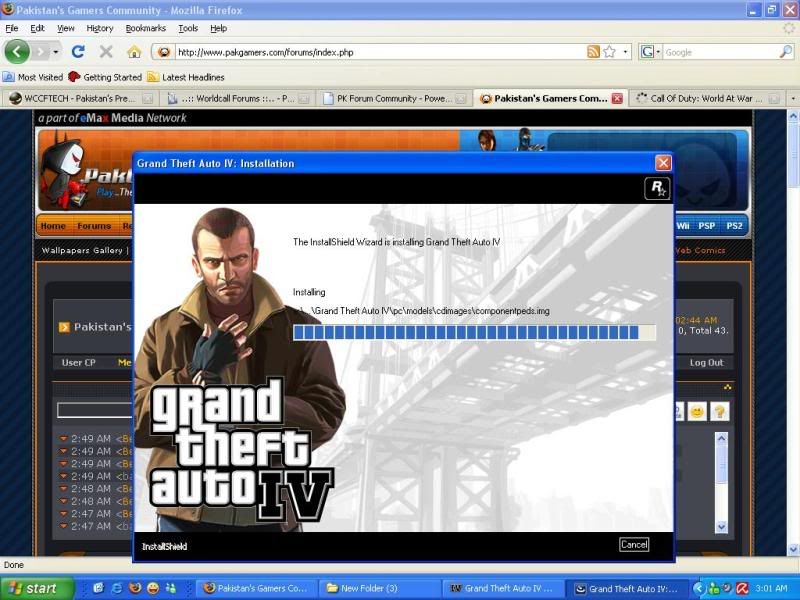
Task: Open the Bookmarks menu
Action: click(x=145, y=28)
